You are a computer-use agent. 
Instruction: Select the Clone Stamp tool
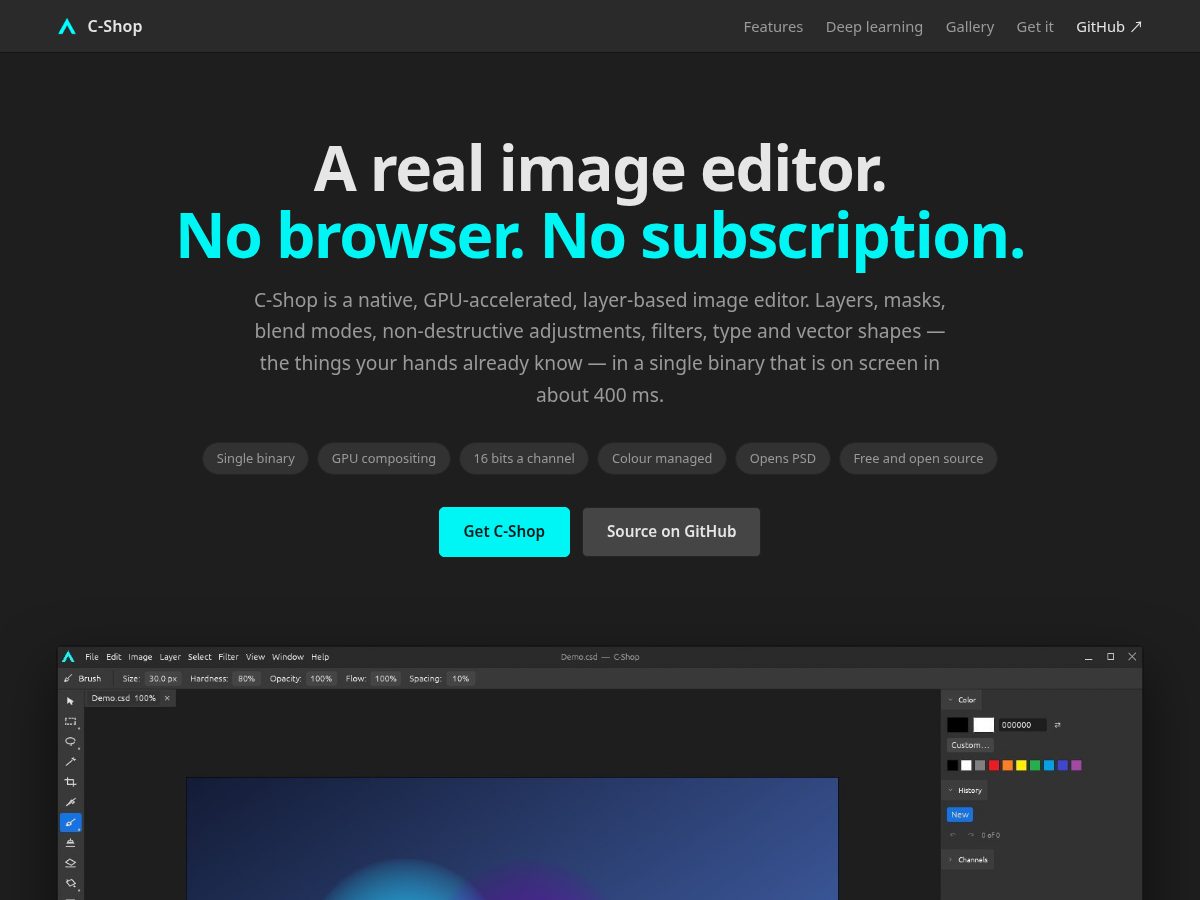point(70,843)
